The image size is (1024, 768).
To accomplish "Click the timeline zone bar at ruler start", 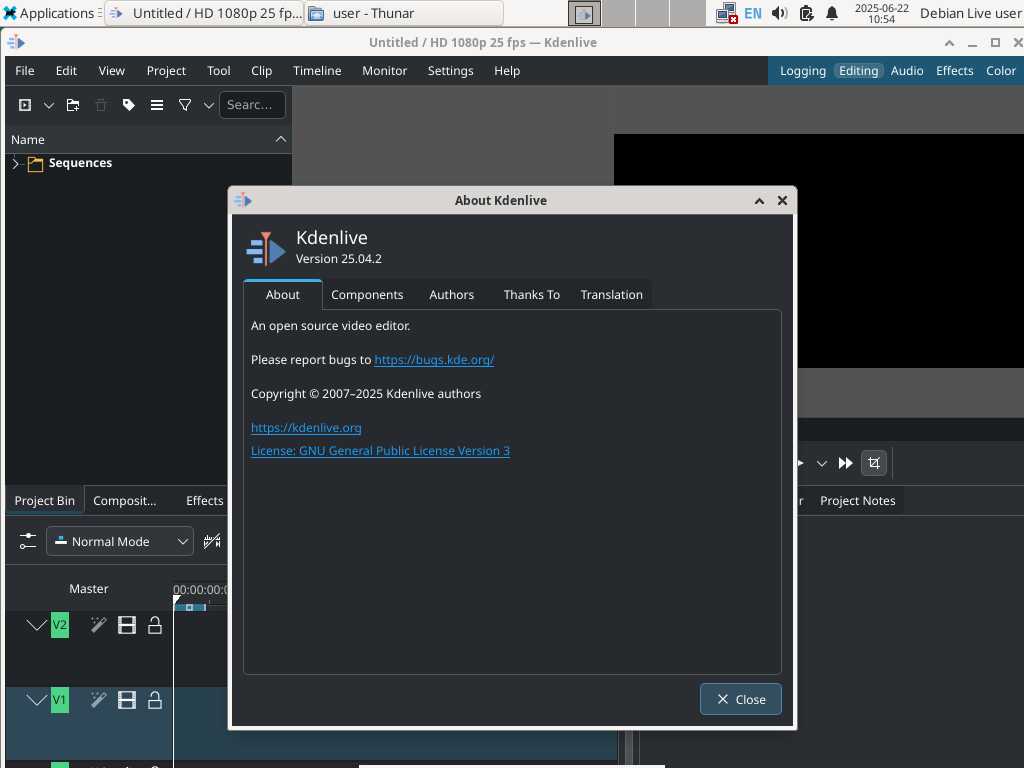I will [x=190, y=607].
